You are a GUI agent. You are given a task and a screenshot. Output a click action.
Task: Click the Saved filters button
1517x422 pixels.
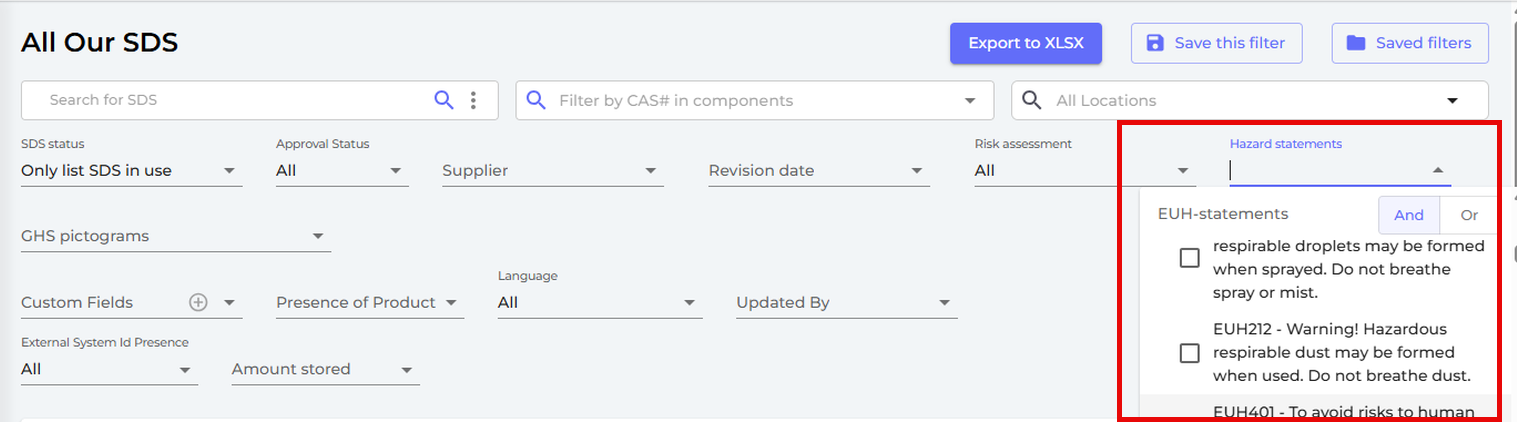[x=1410, y=43]
